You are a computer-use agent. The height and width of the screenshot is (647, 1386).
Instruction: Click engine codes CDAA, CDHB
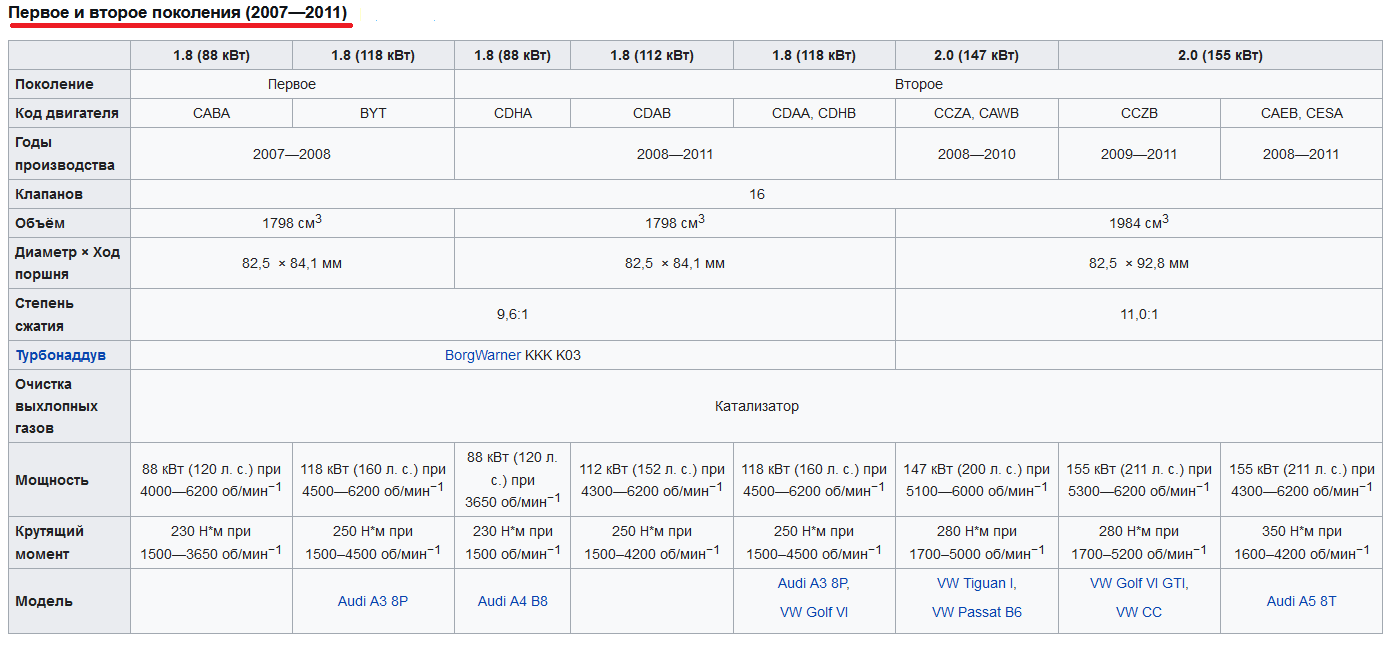[814, 113]
